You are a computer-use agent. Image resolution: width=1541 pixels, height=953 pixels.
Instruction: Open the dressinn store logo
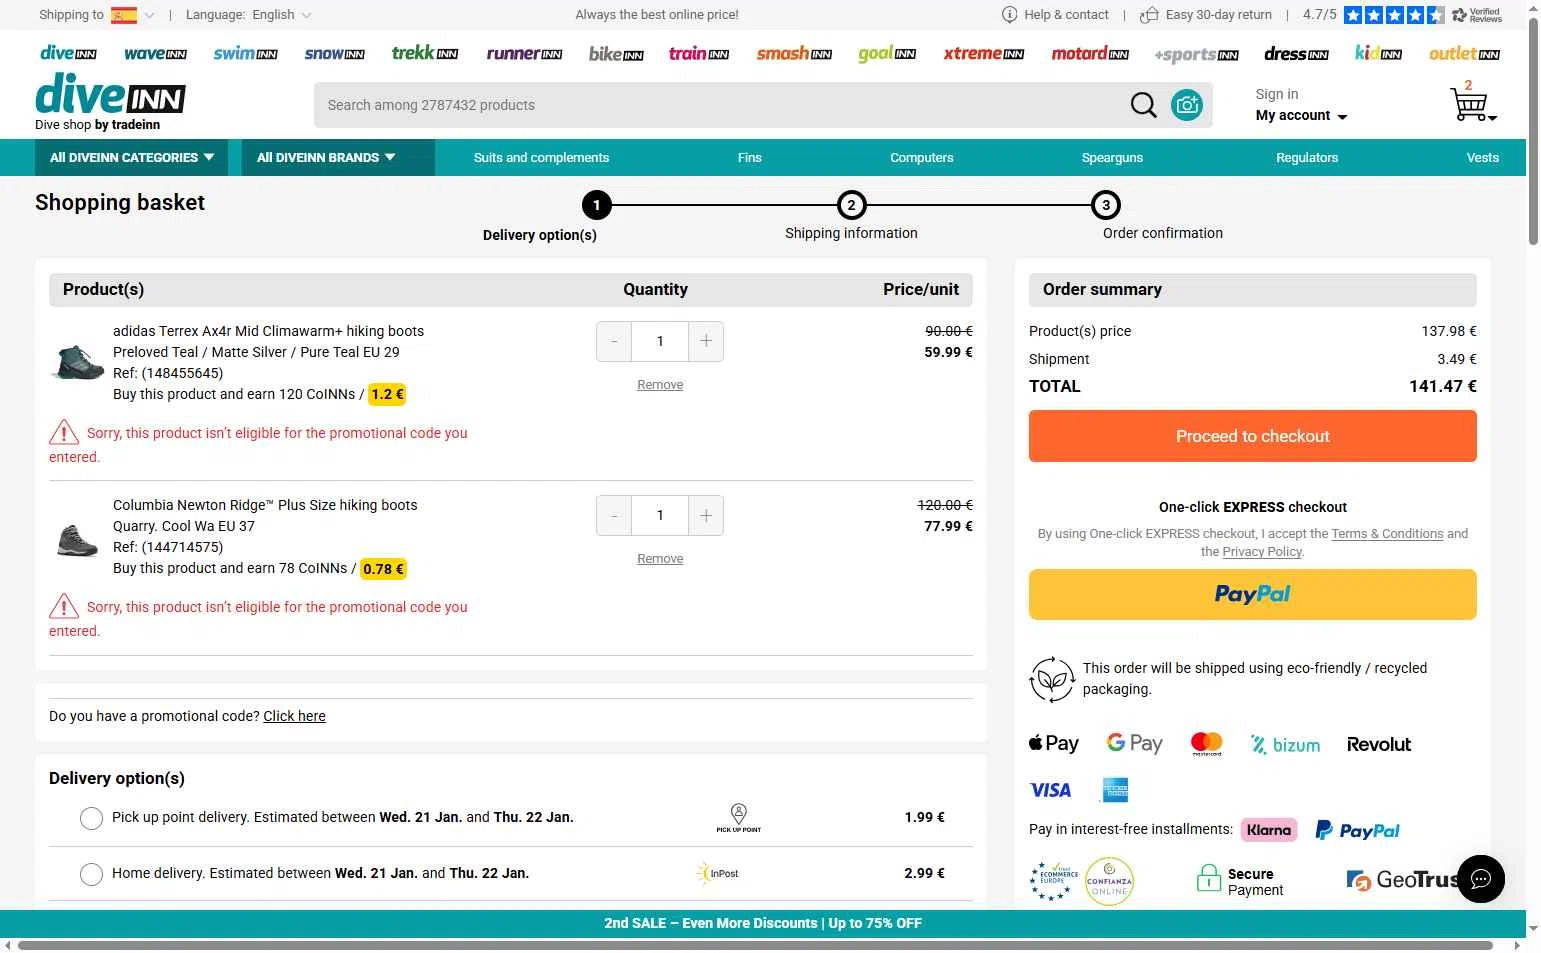(x=1296, y=53)
